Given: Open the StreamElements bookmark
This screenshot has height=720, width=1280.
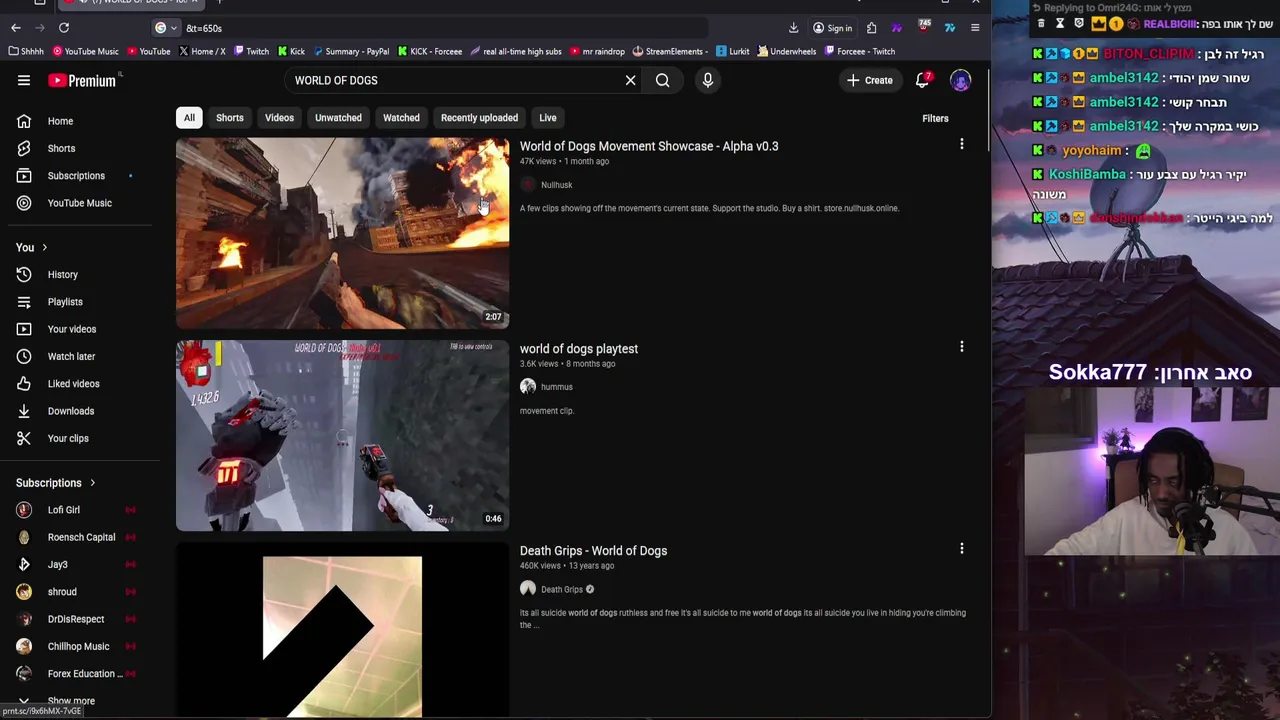Looking at the screenshot, I should [670, 51].
